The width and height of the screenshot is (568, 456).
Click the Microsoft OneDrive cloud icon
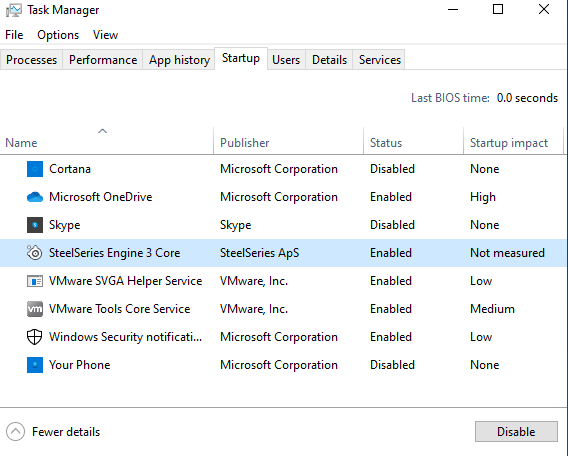[x=35, y=197]
